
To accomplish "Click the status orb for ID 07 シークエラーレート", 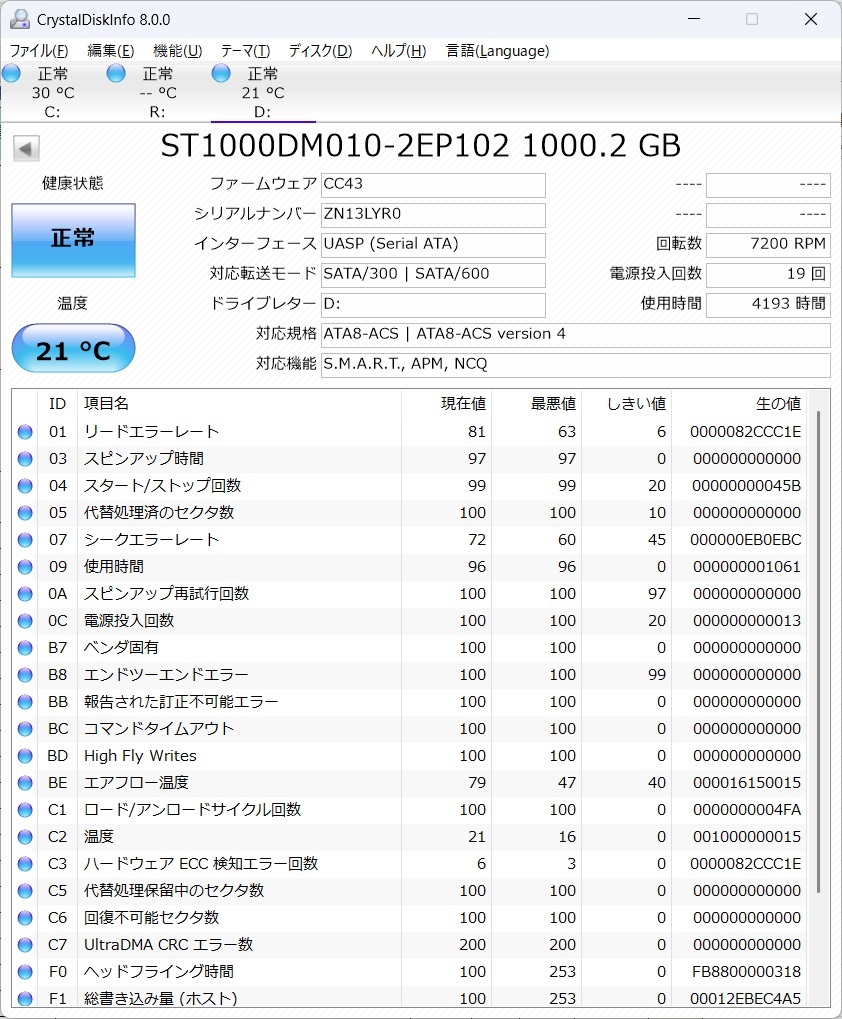I will pos(25,539).
